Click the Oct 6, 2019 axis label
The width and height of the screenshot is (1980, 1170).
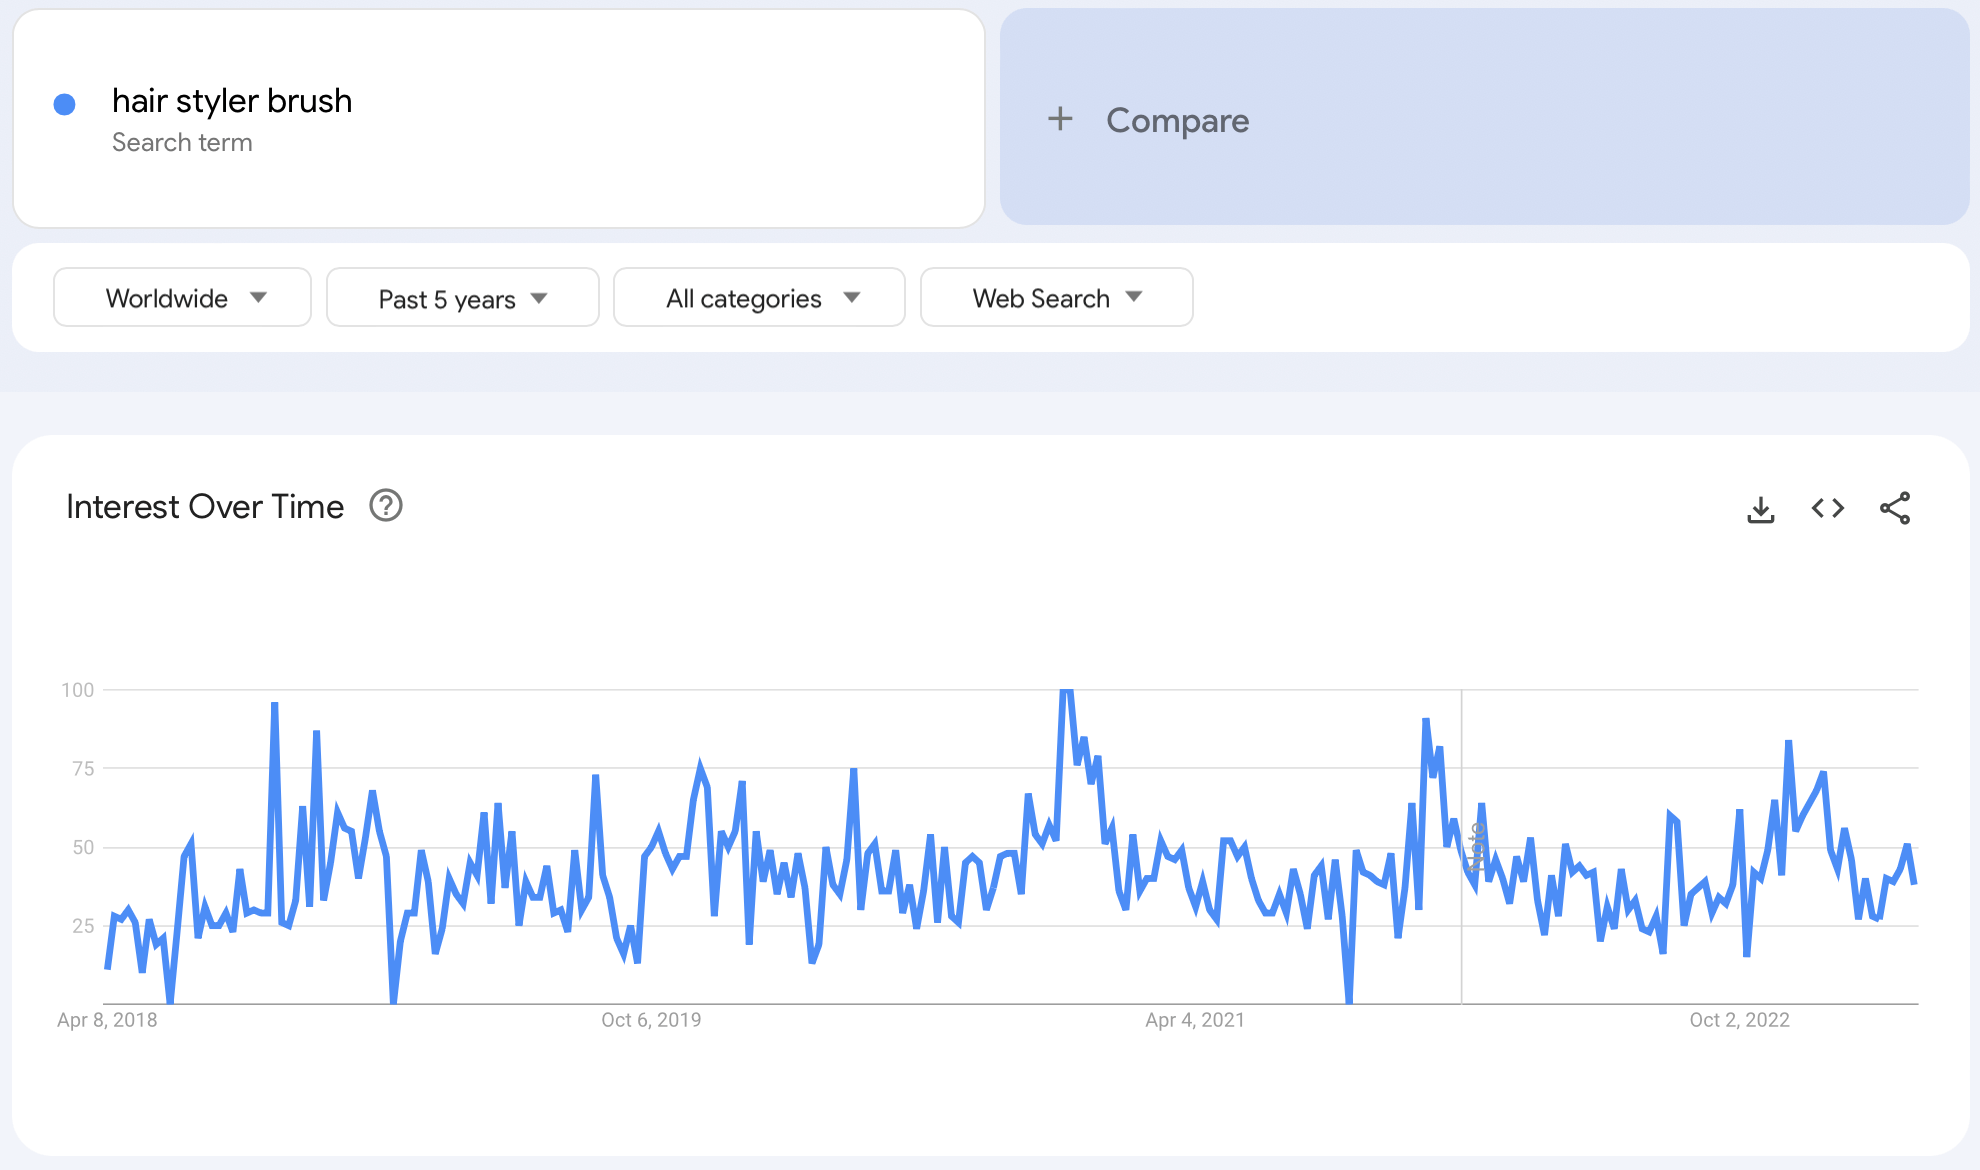pos(650,1020)
